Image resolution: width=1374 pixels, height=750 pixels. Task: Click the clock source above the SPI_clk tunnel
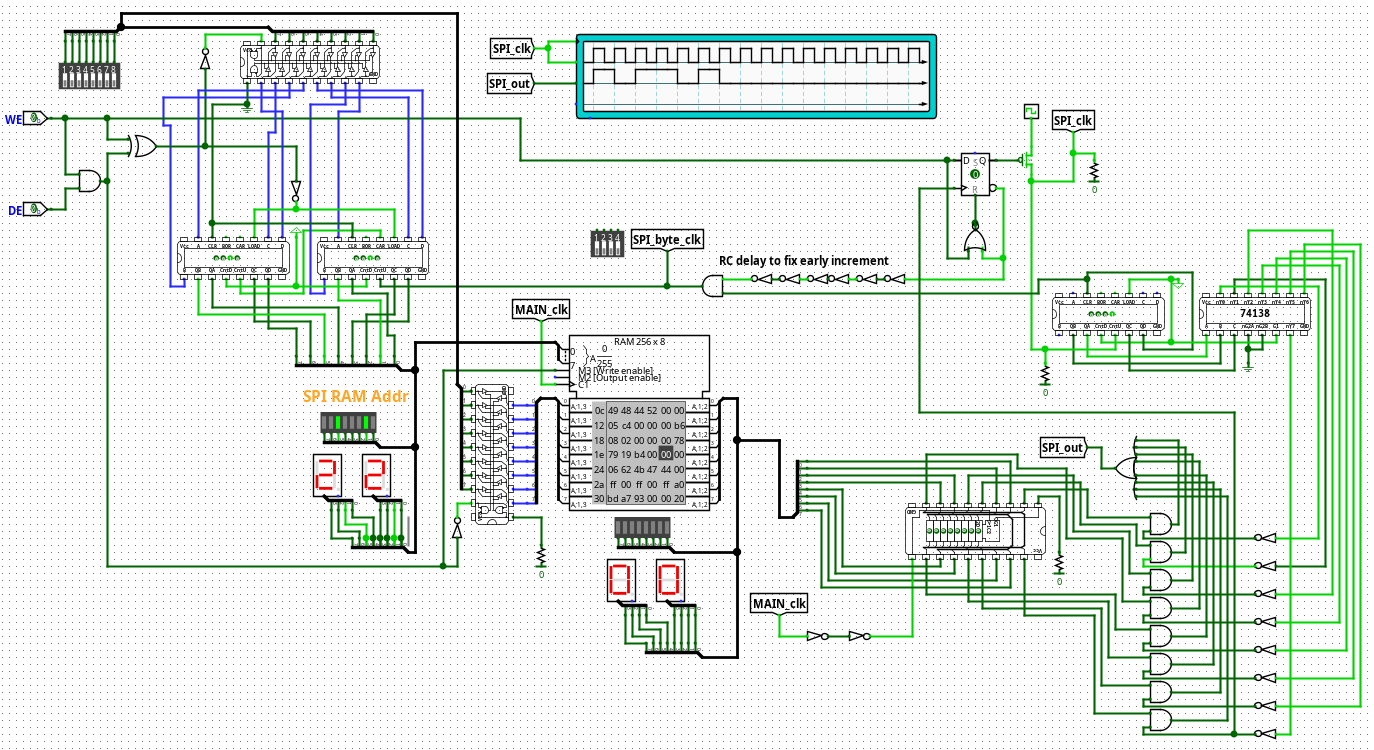[x=1031, y=110]
